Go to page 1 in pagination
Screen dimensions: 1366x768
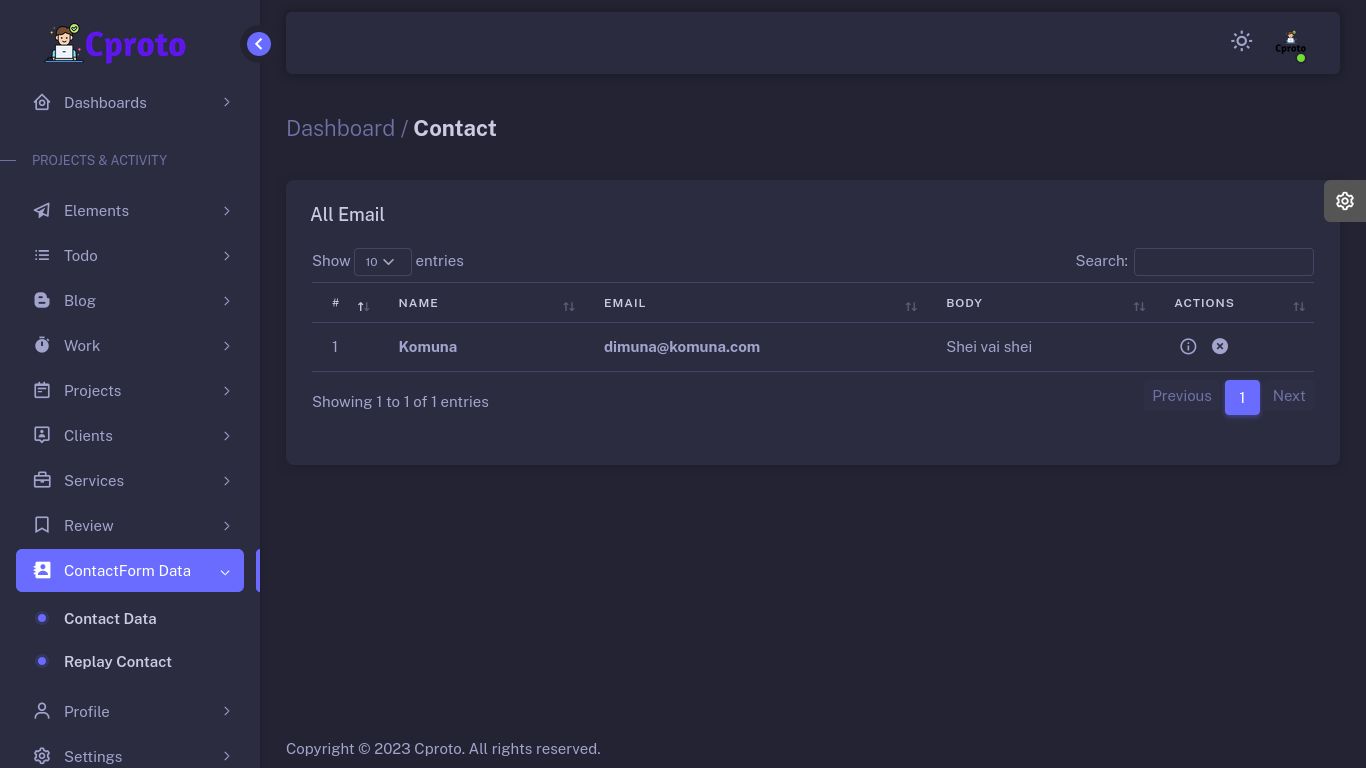1242,397
